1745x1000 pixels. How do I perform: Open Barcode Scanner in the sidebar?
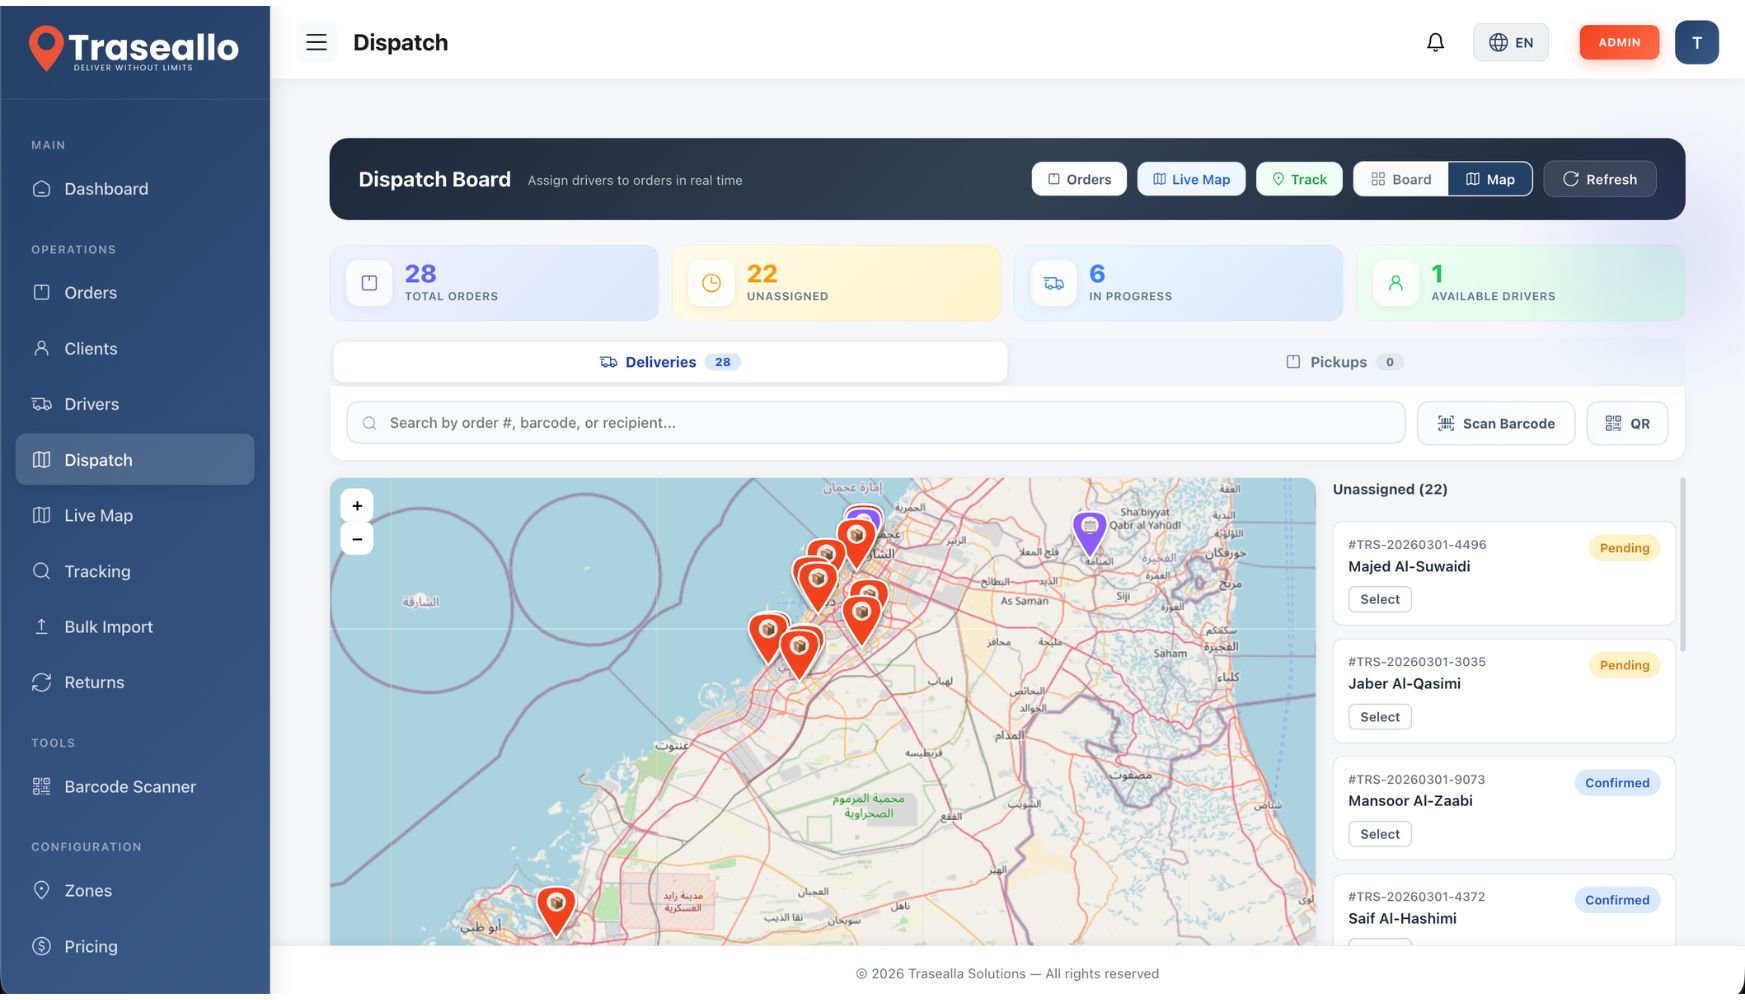point(129,787)
